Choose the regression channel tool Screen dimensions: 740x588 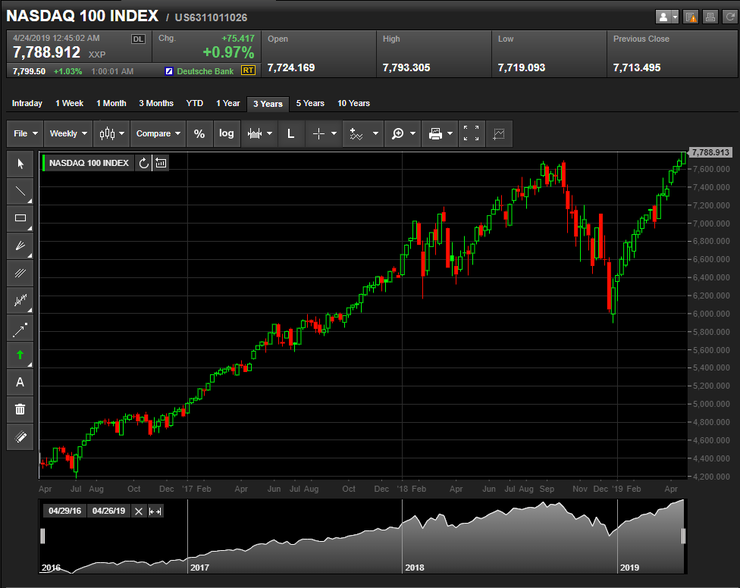click(20, 300)
